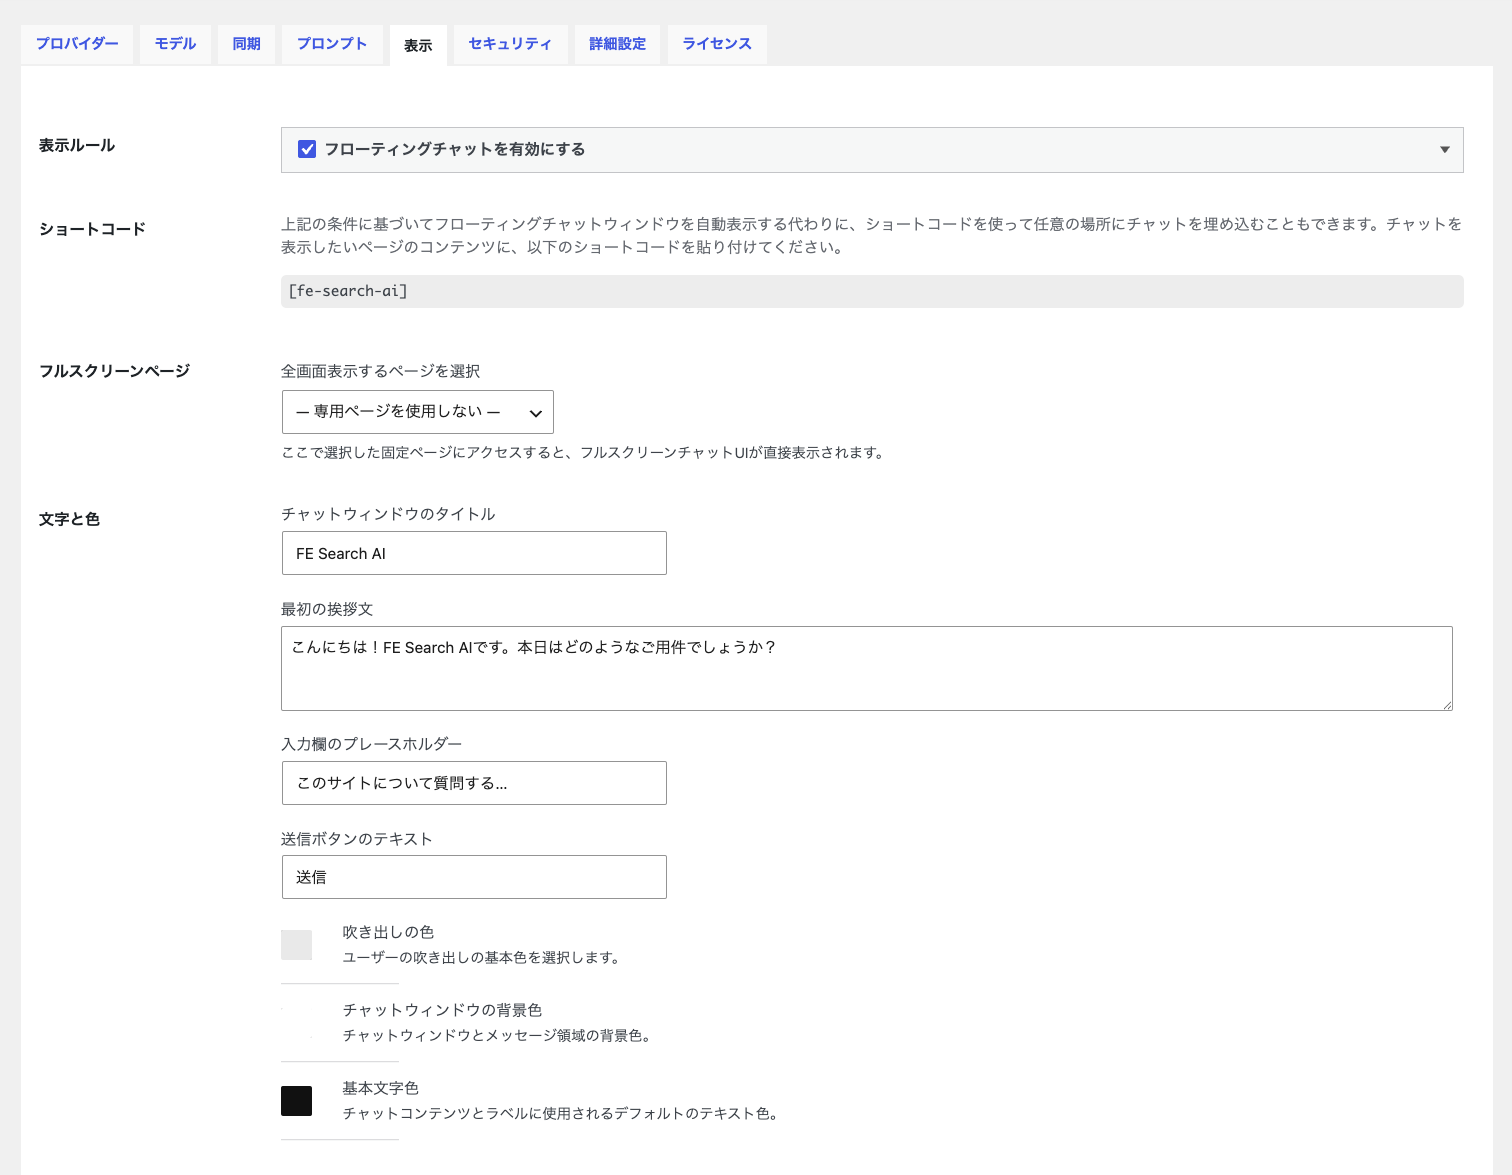Click the [fe-search-ai] shortcode box
Screen dimensions: 1512x1175
point(872,291)
